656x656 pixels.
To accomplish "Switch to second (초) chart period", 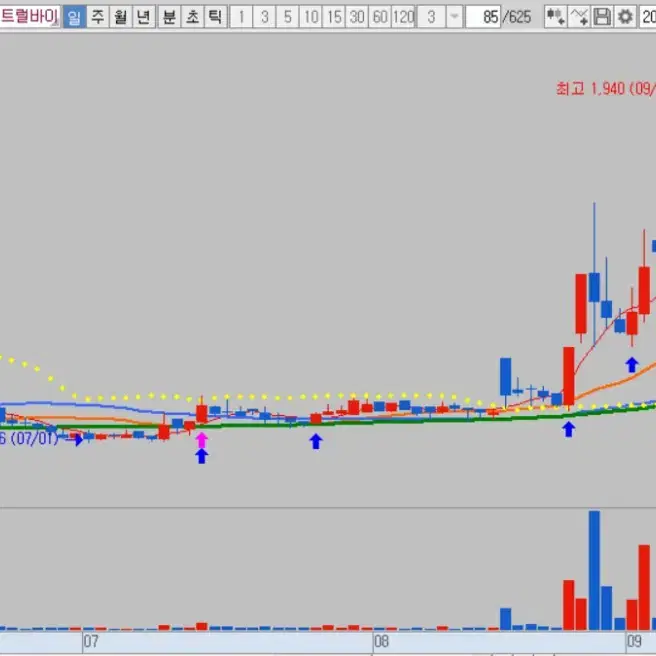I will click(192, 17).
